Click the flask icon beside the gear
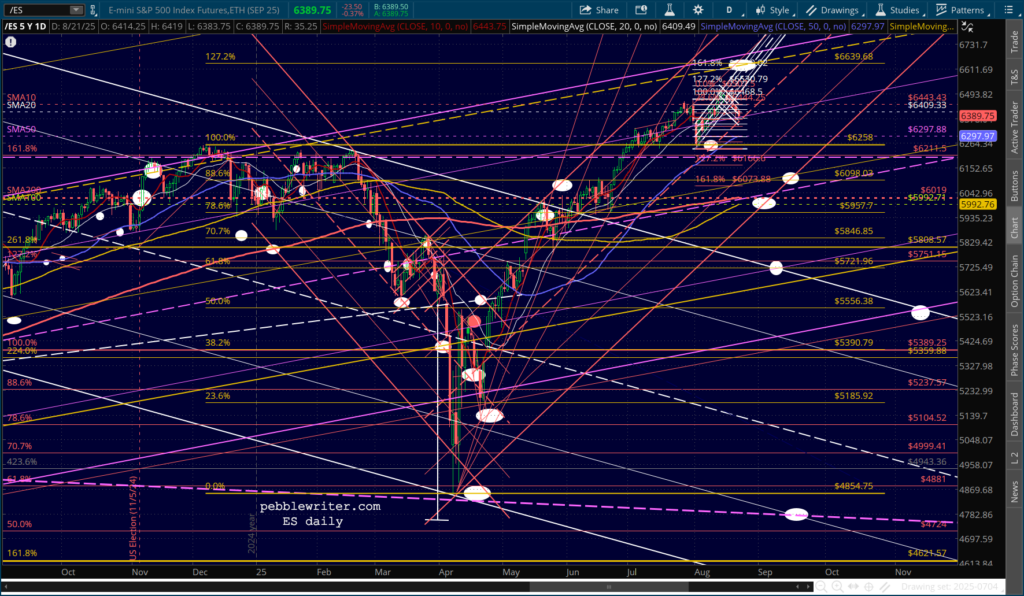This screenshot has width=1024, height=596. coord(669,10)
